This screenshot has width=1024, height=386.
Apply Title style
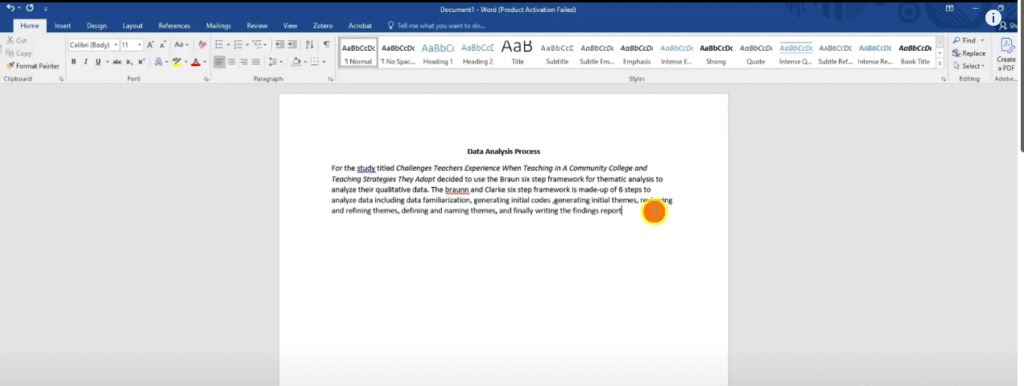tap(517, 53)
